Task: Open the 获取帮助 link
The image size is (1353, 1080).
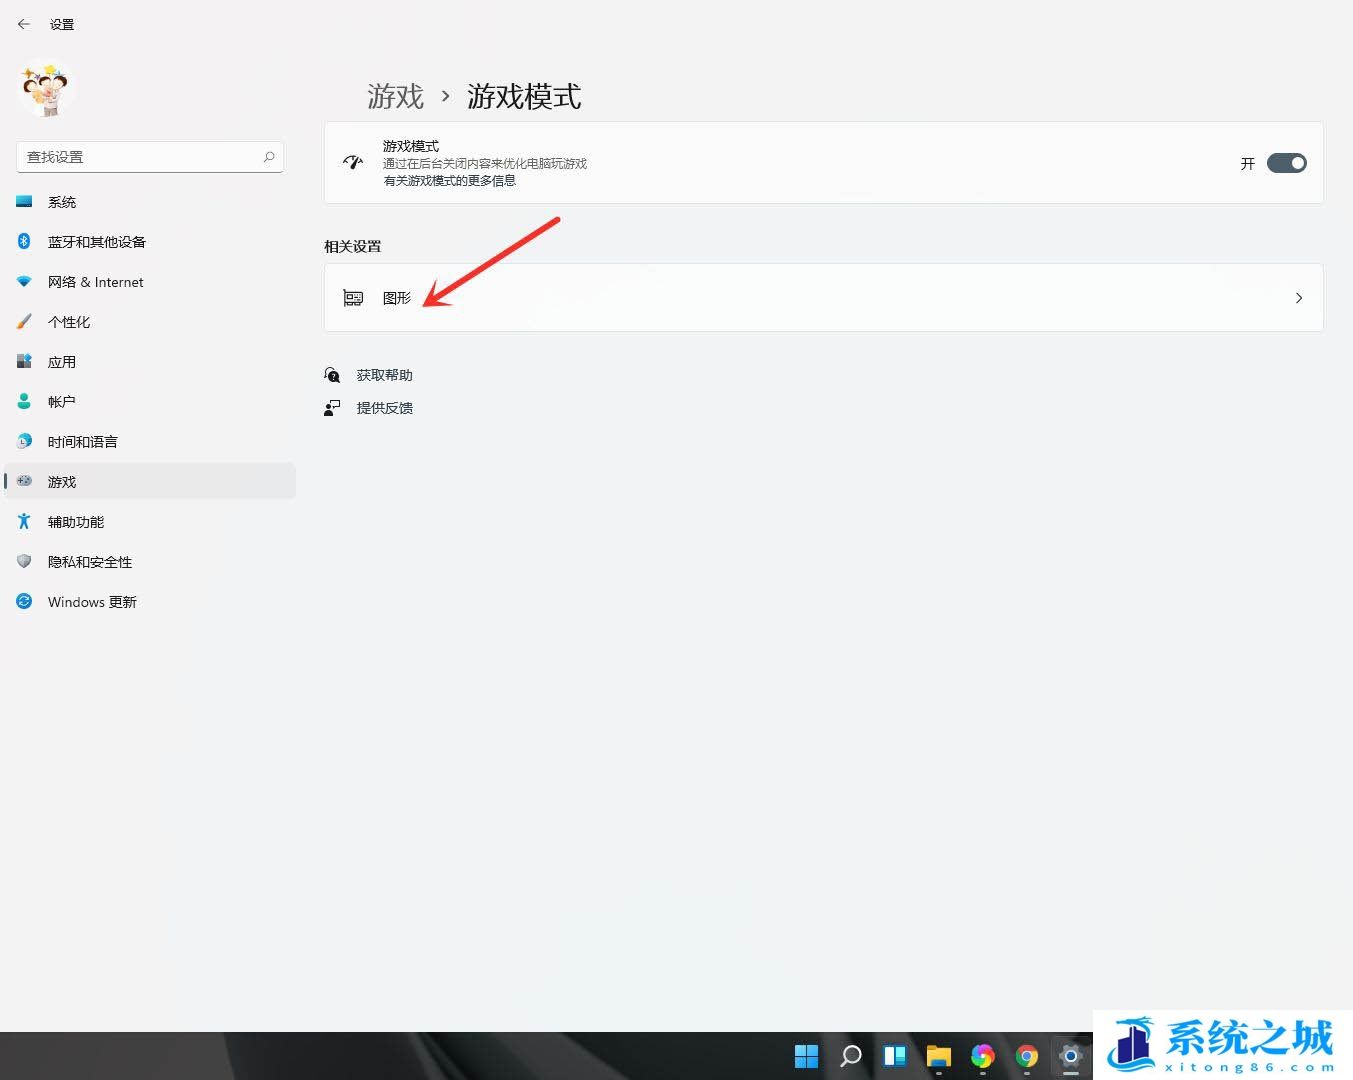Action: pos(386,374)
